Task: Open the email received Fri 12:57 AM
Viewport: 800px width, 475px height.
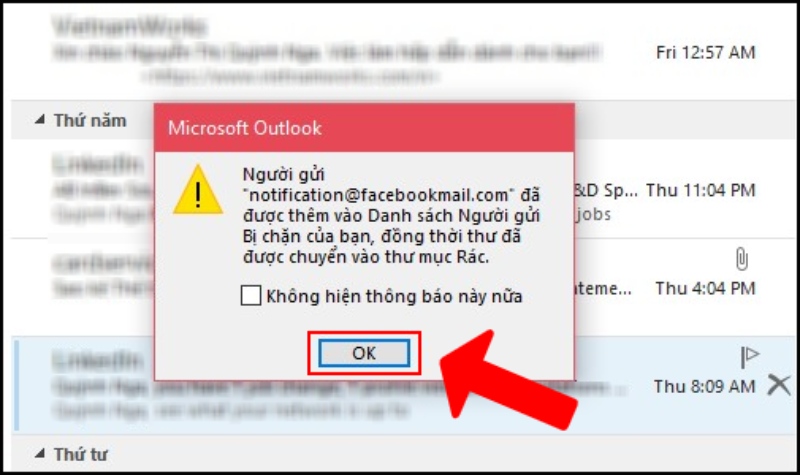Action: click(403, 52)
